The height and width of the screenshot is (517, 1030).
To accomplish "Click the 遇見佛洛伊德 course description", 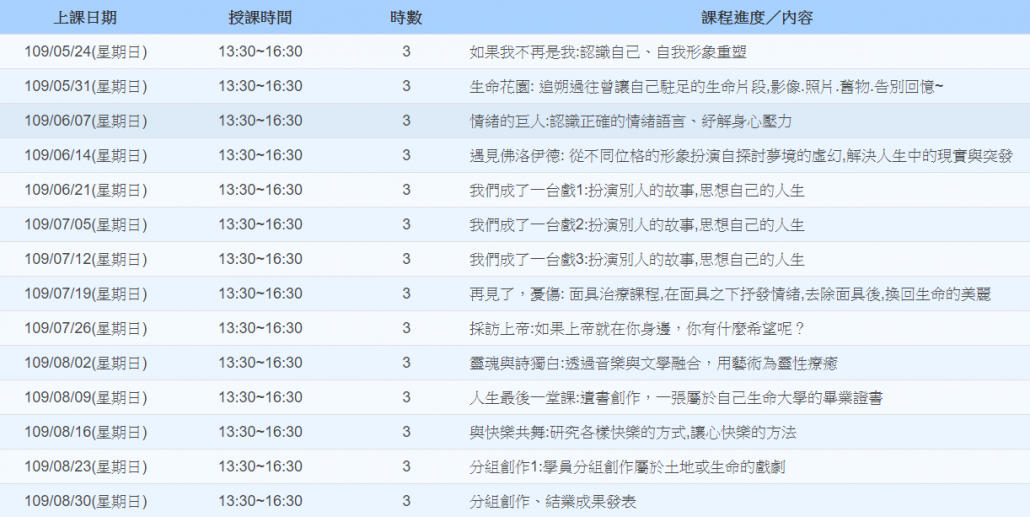I will [740, 156].
